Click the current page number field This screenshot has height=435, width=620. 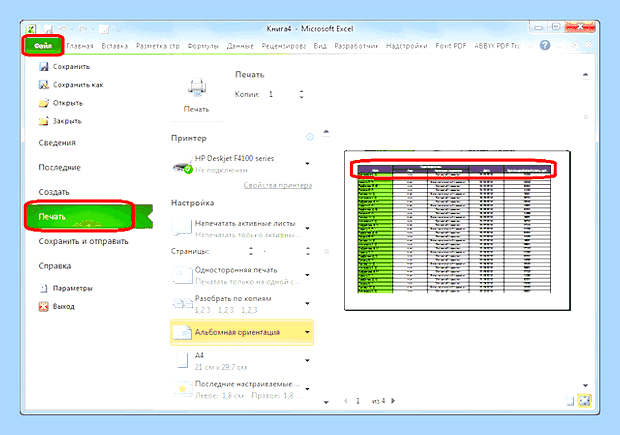coord(359,401)
